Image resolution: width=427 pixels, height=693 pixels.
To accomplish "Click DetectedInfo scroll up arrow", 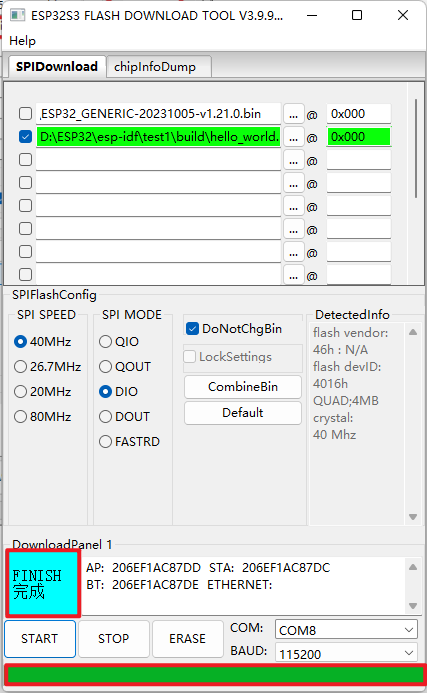I will [413, 332].
